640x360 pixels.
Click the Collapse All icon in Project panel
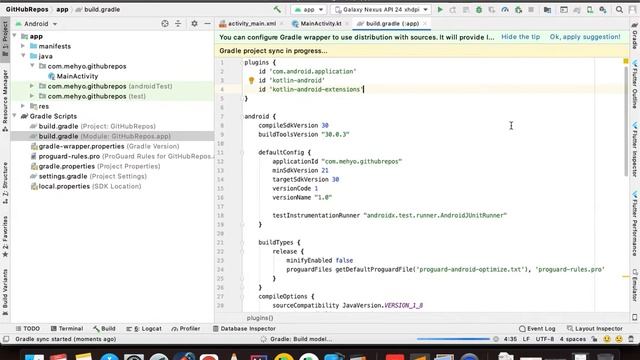click(x=178, y=24)
